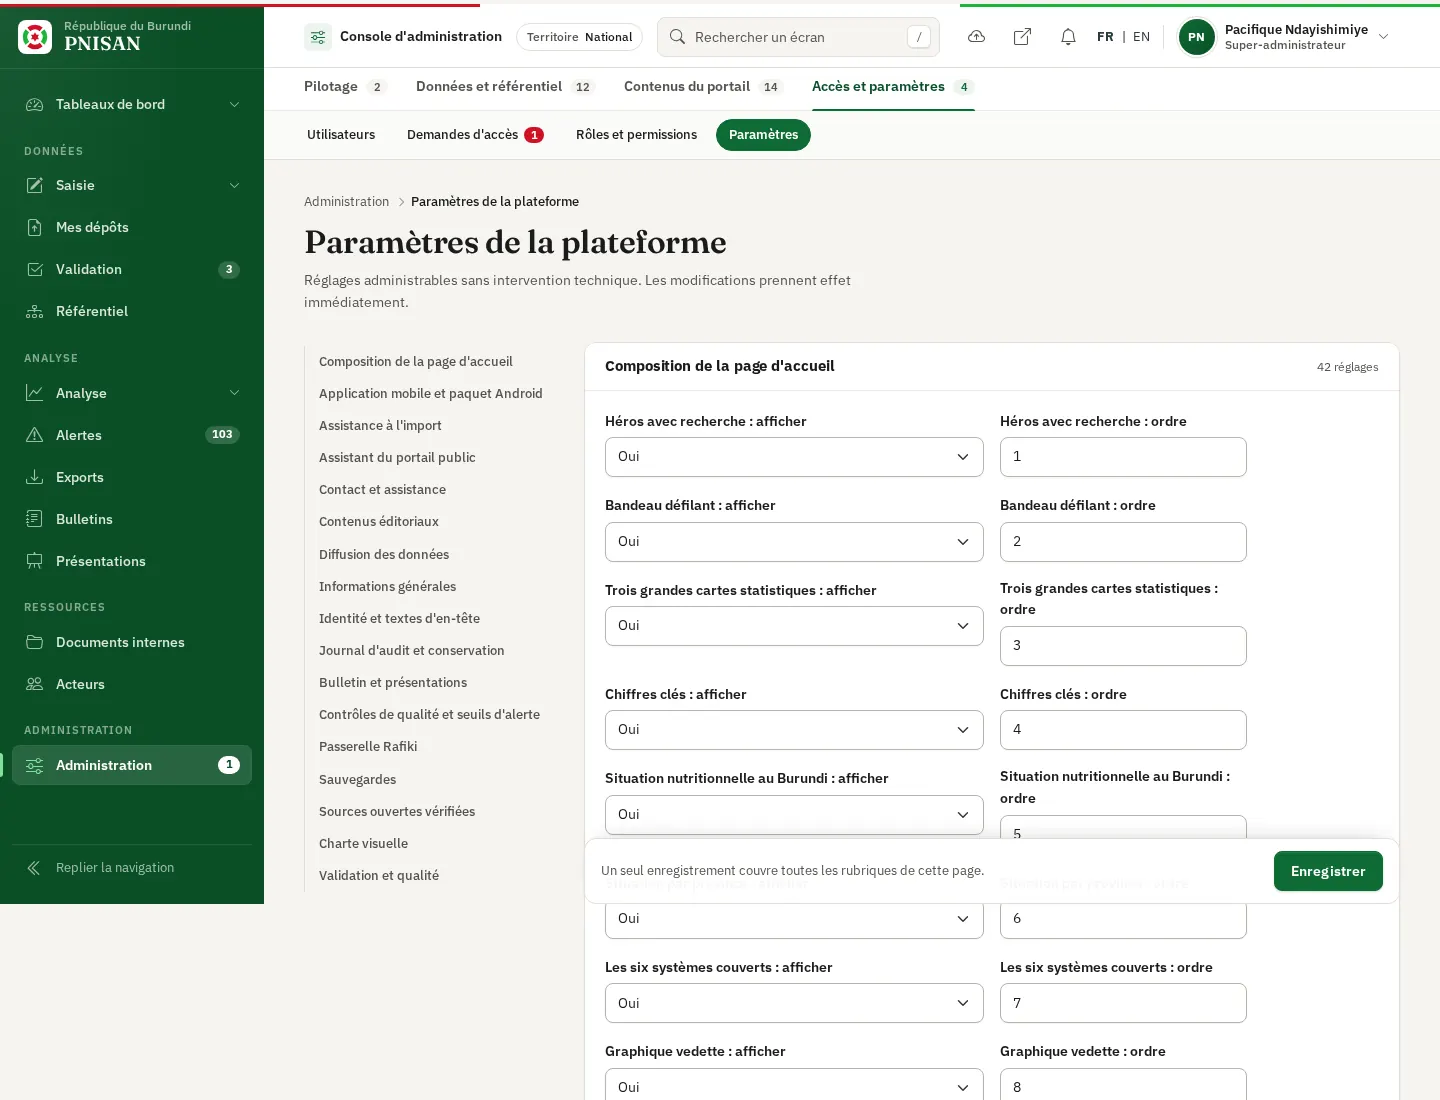Click the Mes dépôts sidebar icon

(35, 227)
